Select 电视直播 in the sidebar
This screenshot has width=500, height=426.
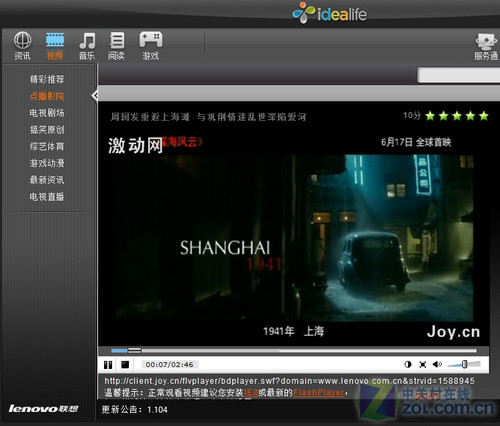click(x=47, y=197)
